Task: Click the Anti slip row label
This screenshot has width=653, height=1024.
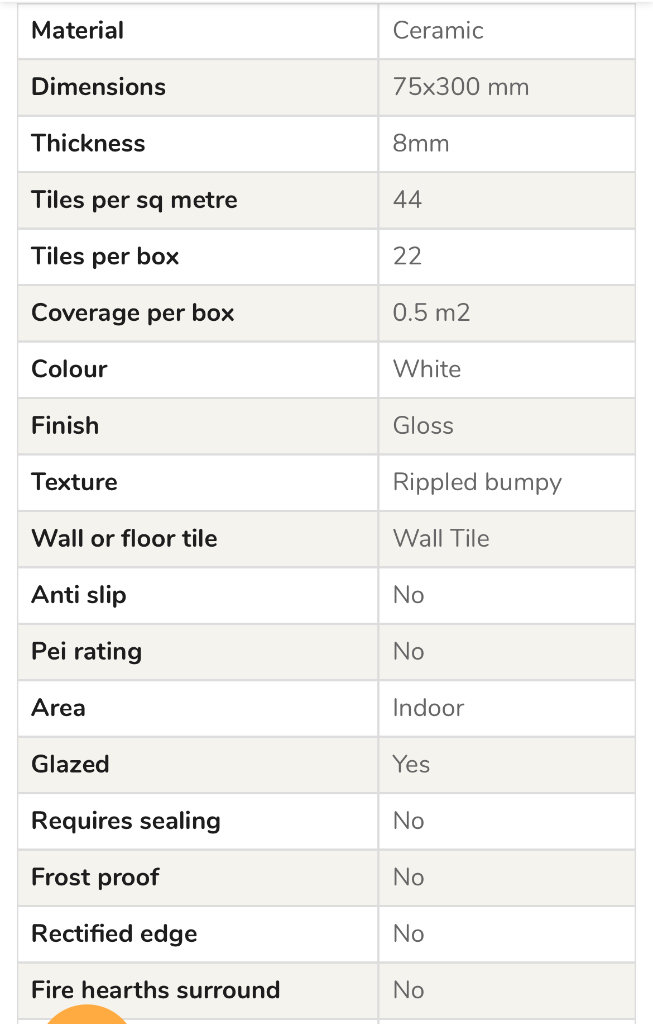Action: (79, 595)
